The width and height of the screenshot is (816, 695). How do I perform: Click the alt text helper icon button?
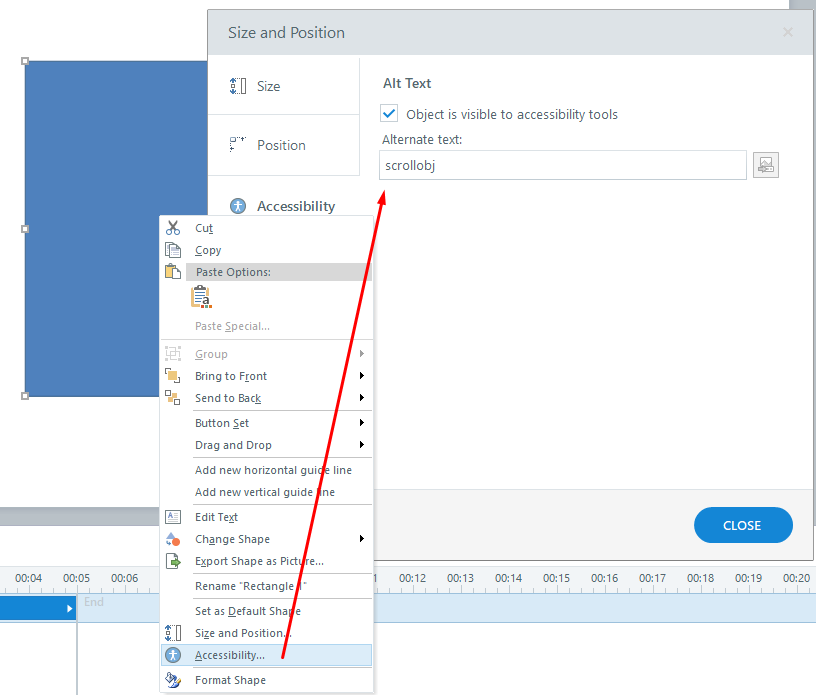tap(766, 165)
